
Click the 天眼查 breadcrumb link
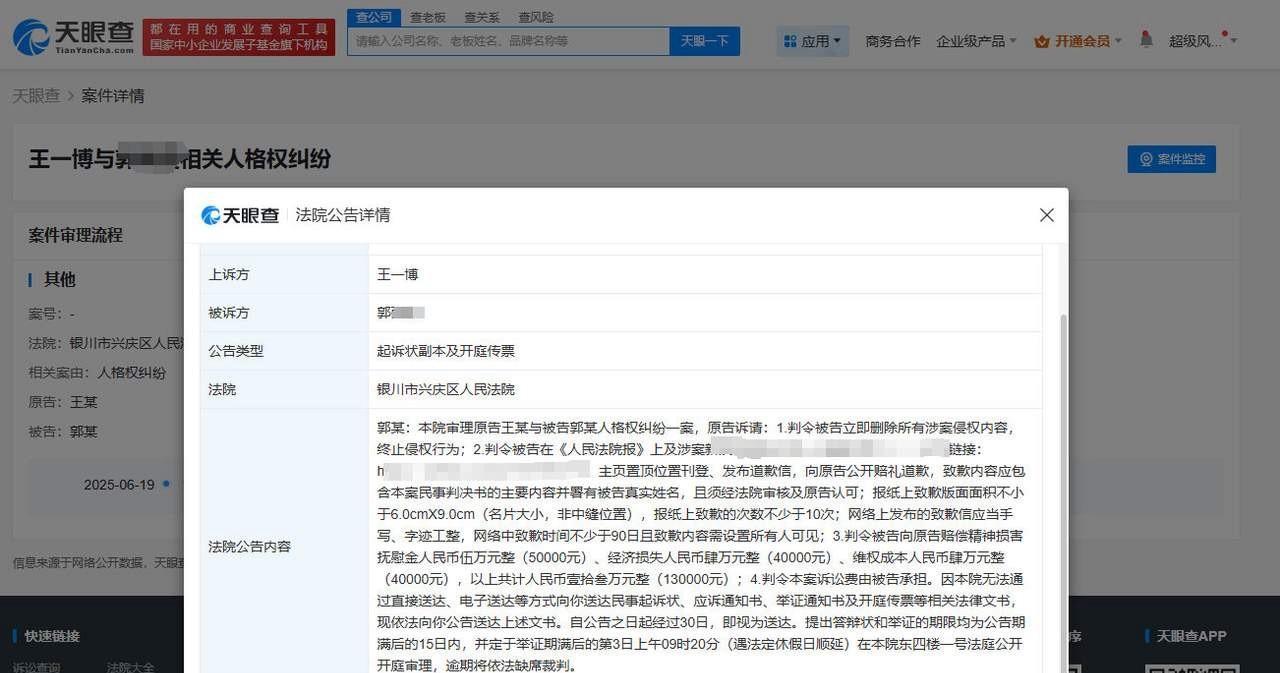coord(35,96)
